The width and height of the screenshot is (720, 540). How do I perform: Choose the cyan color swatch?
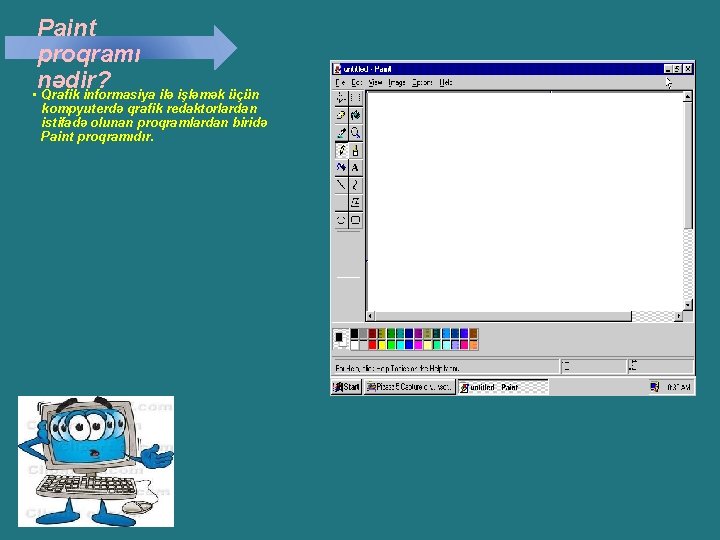click(x=400, y=345)
